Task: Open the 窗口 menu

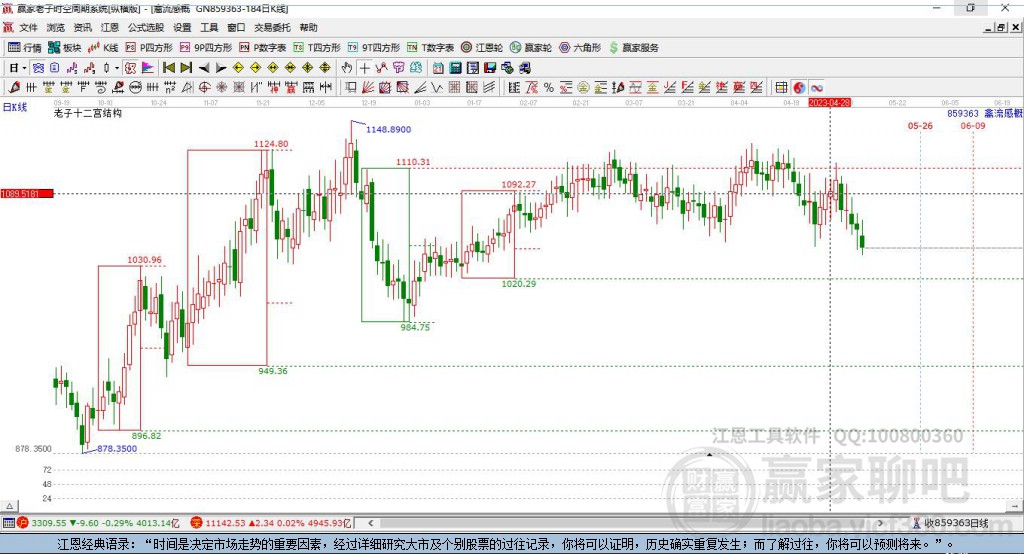Action: tap(236, 27)
